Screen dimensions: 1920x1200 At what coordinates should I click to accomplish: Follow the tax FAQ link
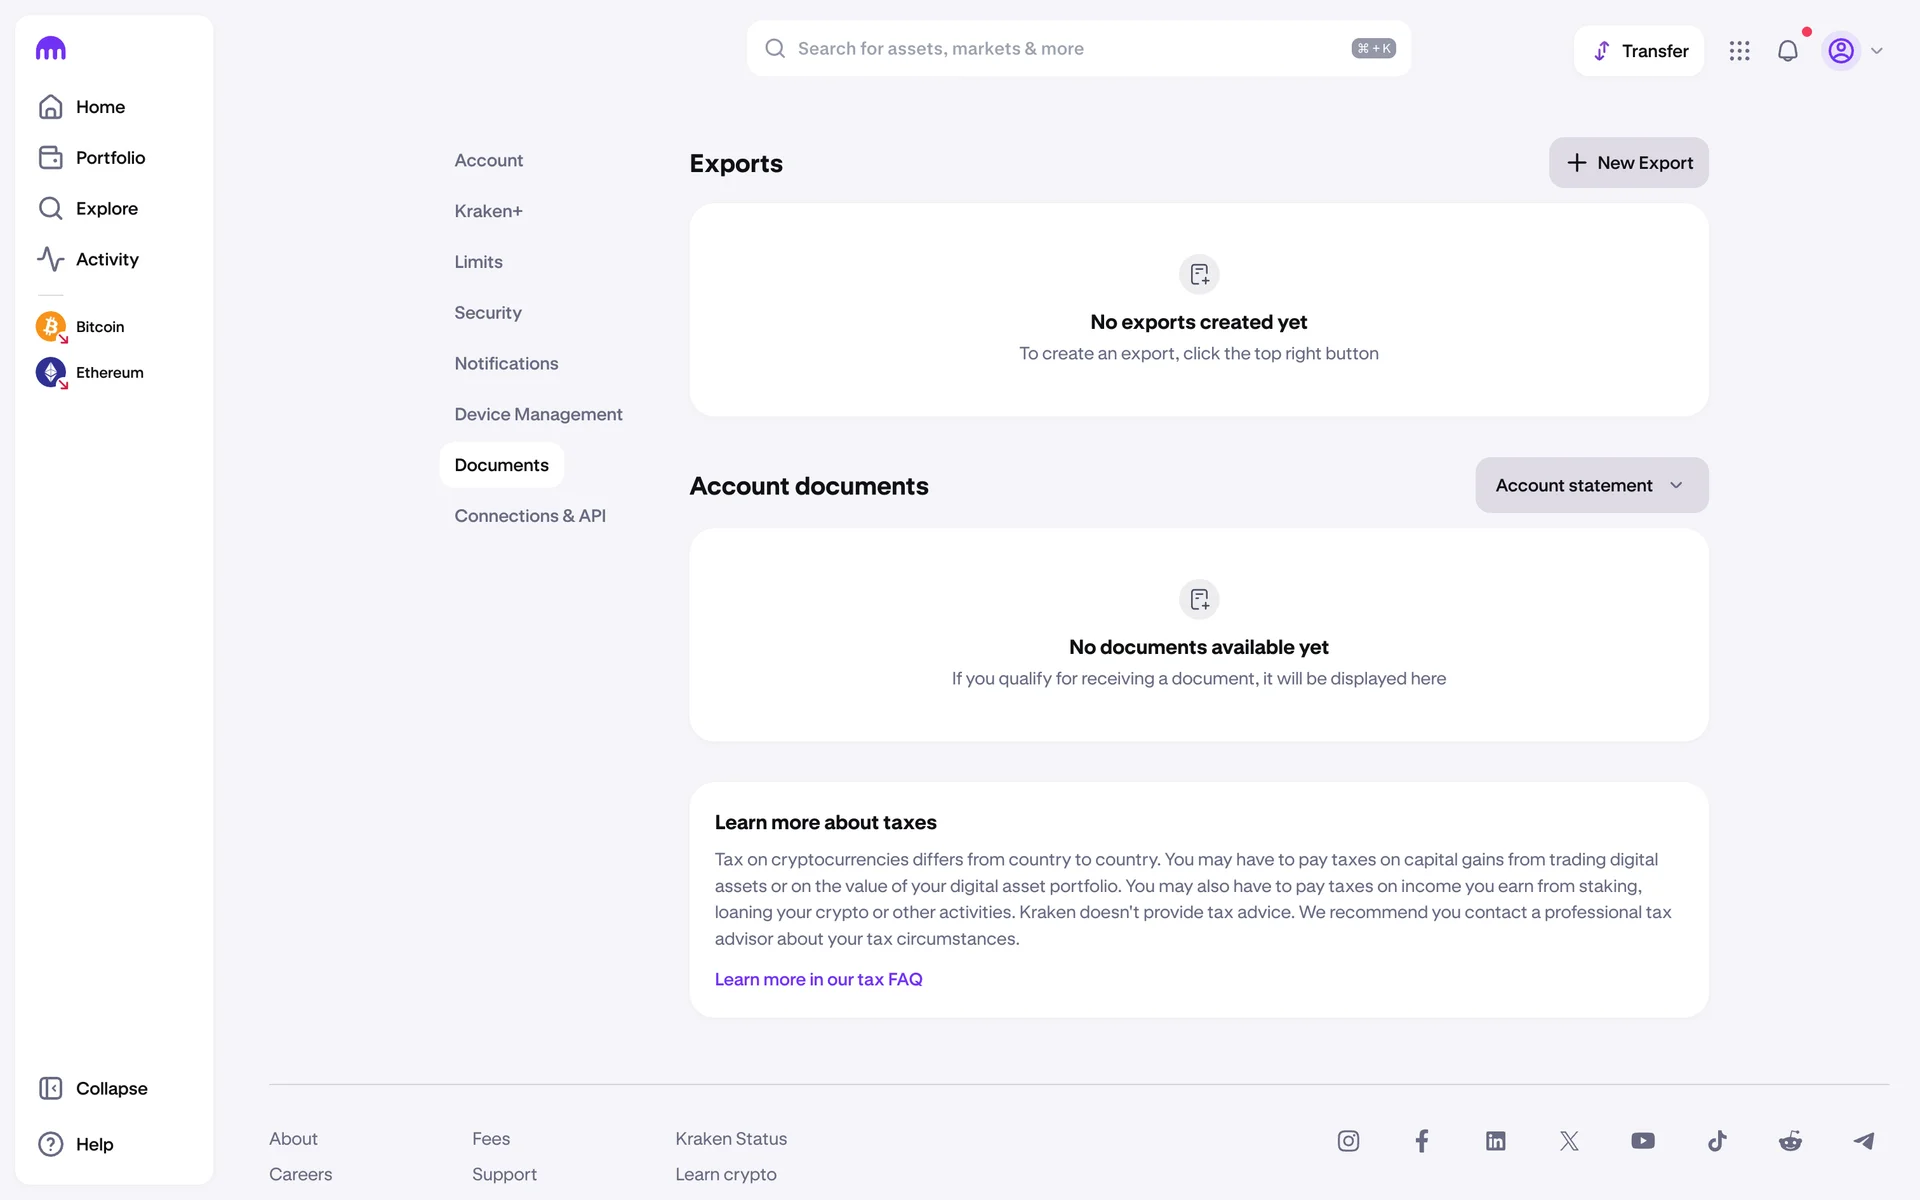click(x=818, y=979)
